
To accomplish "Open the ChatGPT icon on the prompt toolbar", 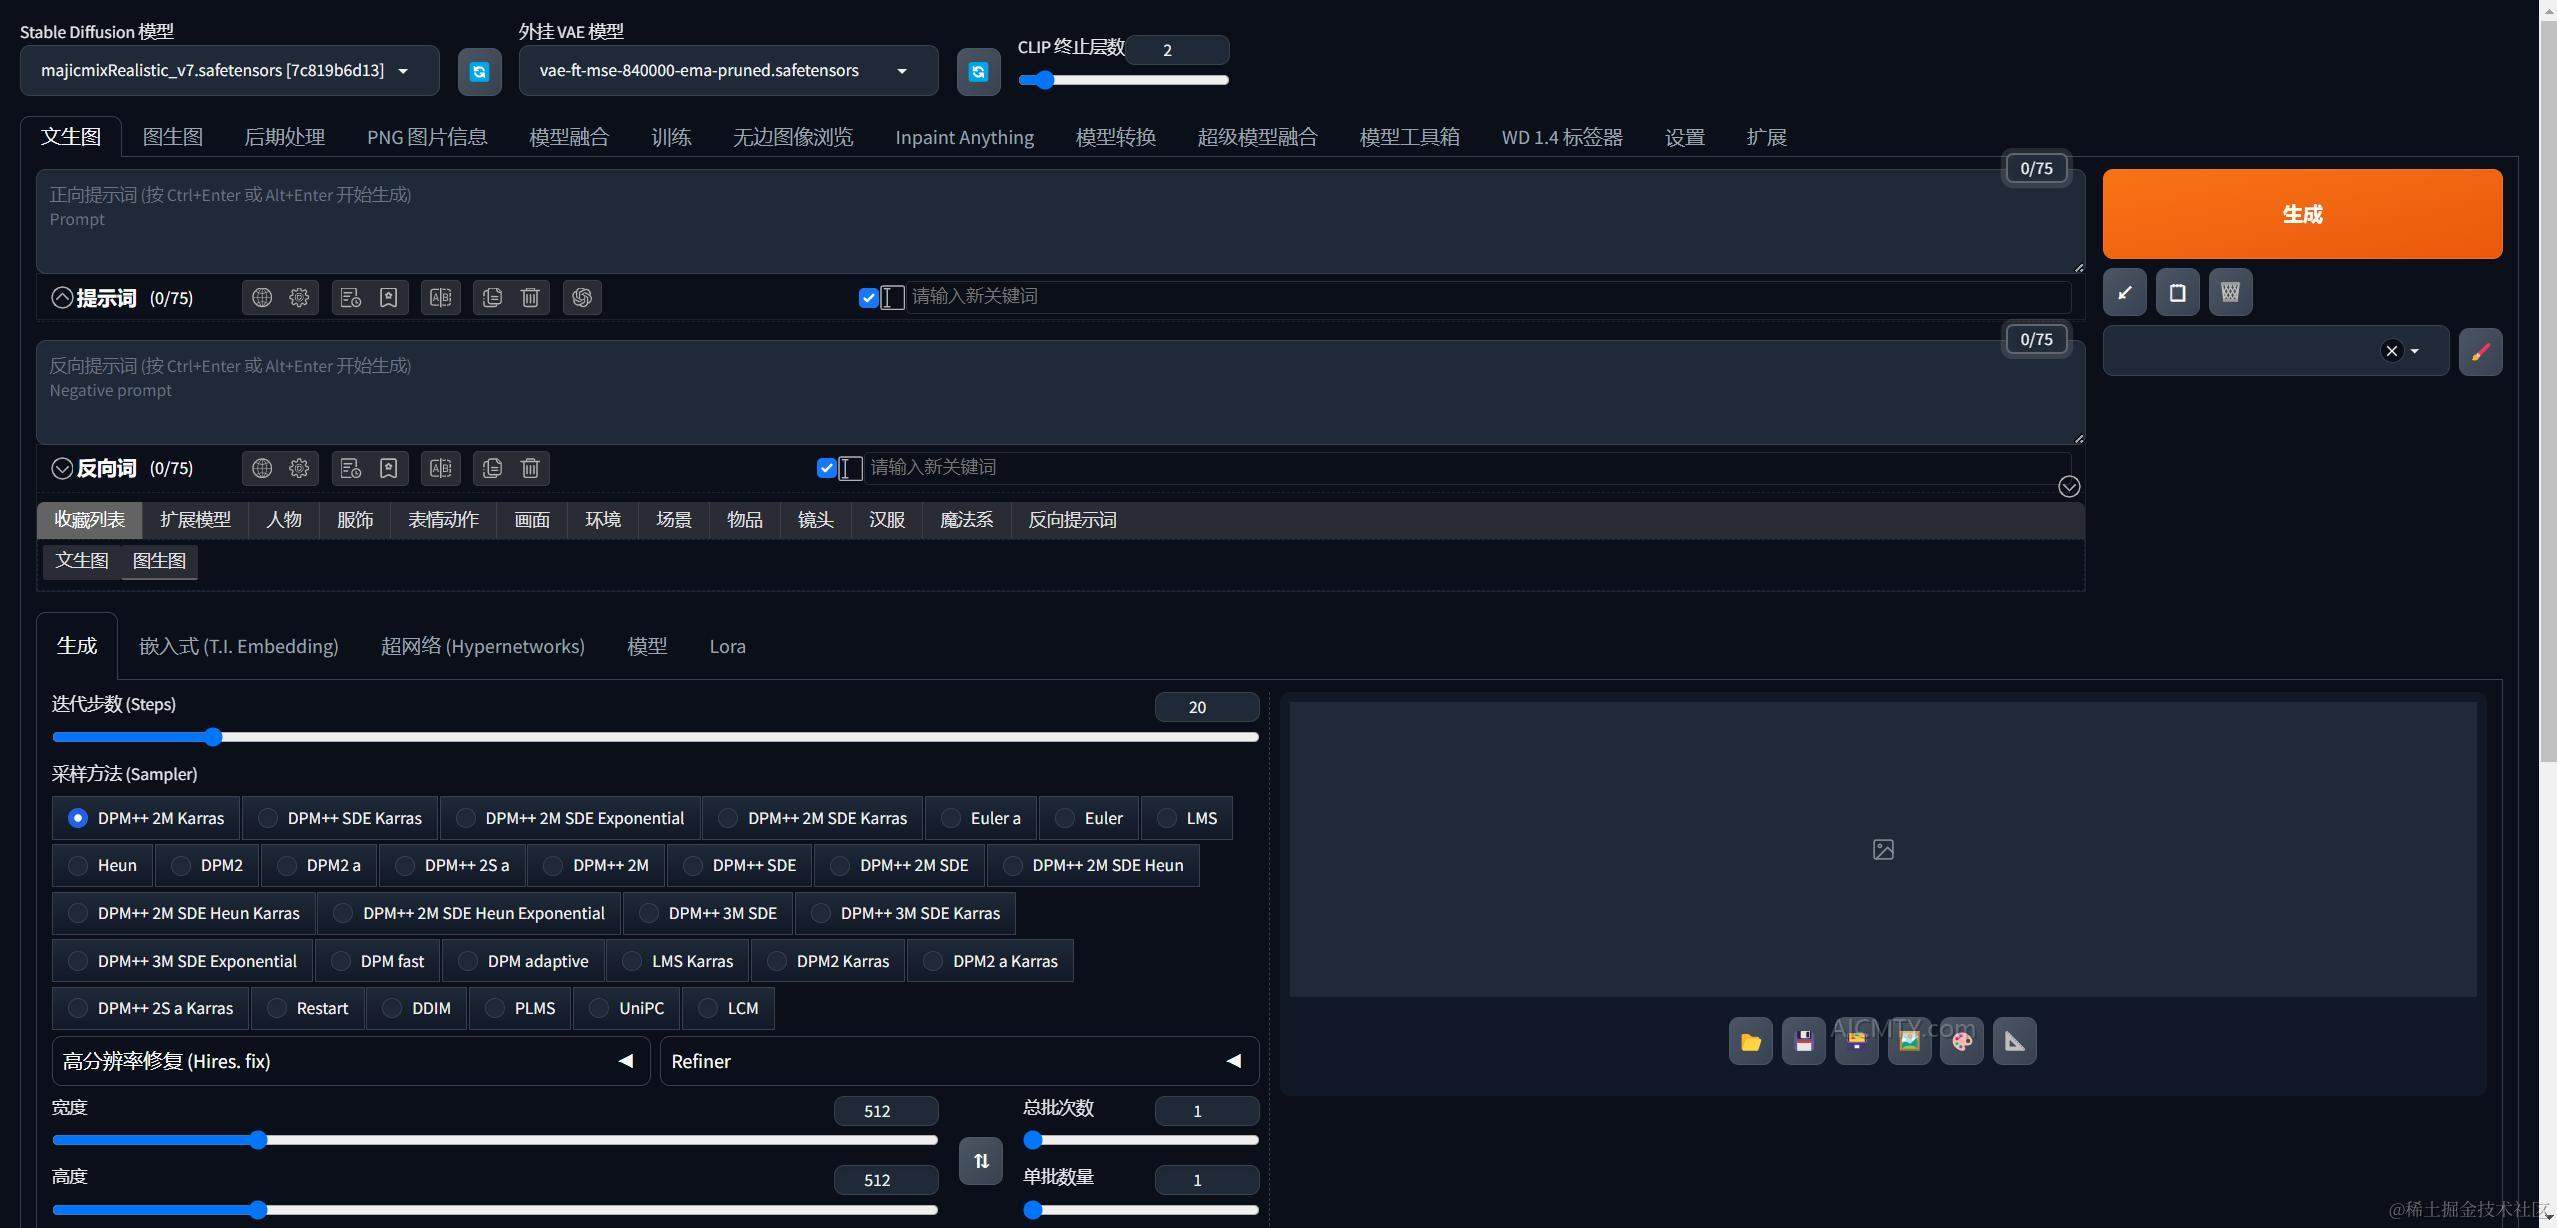I will pyautogui.click(x=582, y=297).
